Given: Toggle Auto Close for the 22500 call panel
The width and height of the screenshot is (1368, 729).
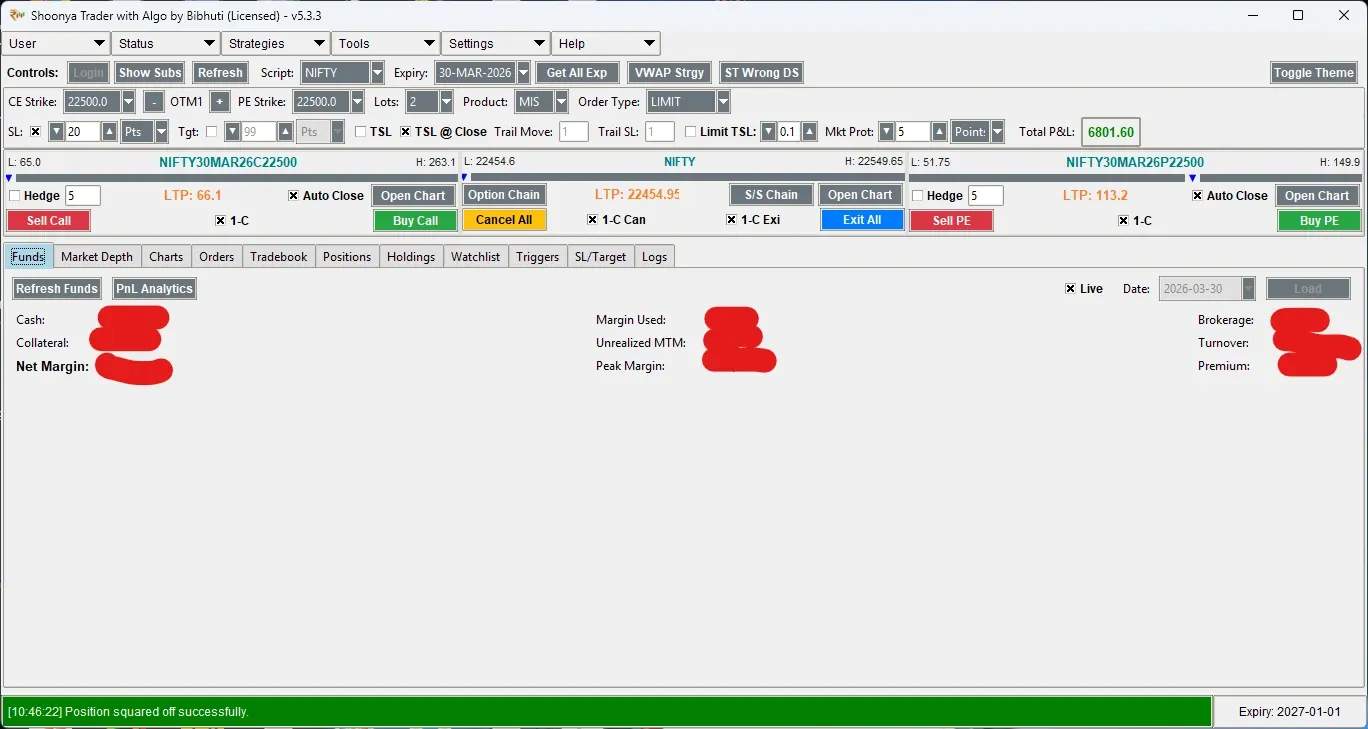Looking at the screenshot, I should (x=294, y=196).
